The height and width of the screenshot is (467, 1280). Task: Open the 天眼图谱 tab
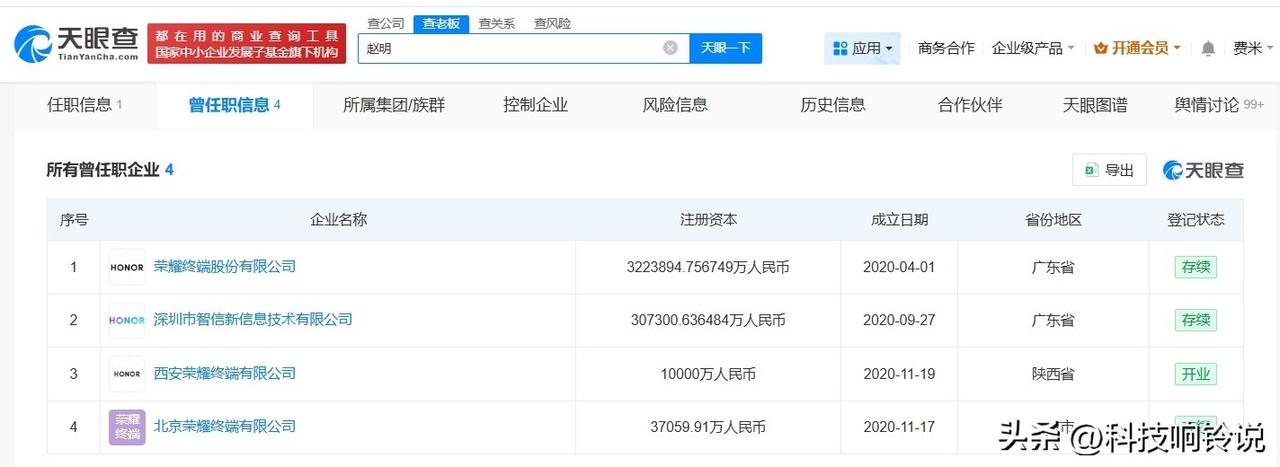[1095, 105]
